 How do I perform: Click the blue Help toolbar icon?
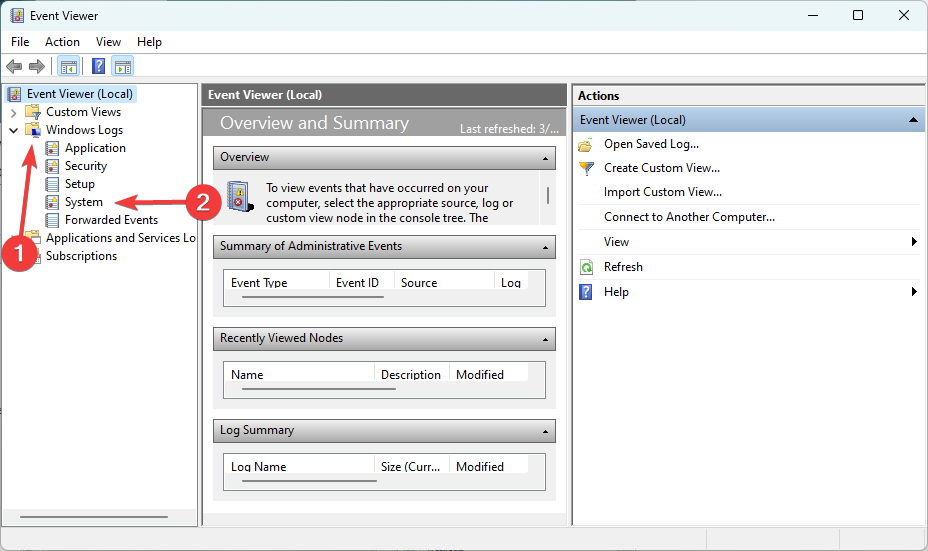coord(98,67)
